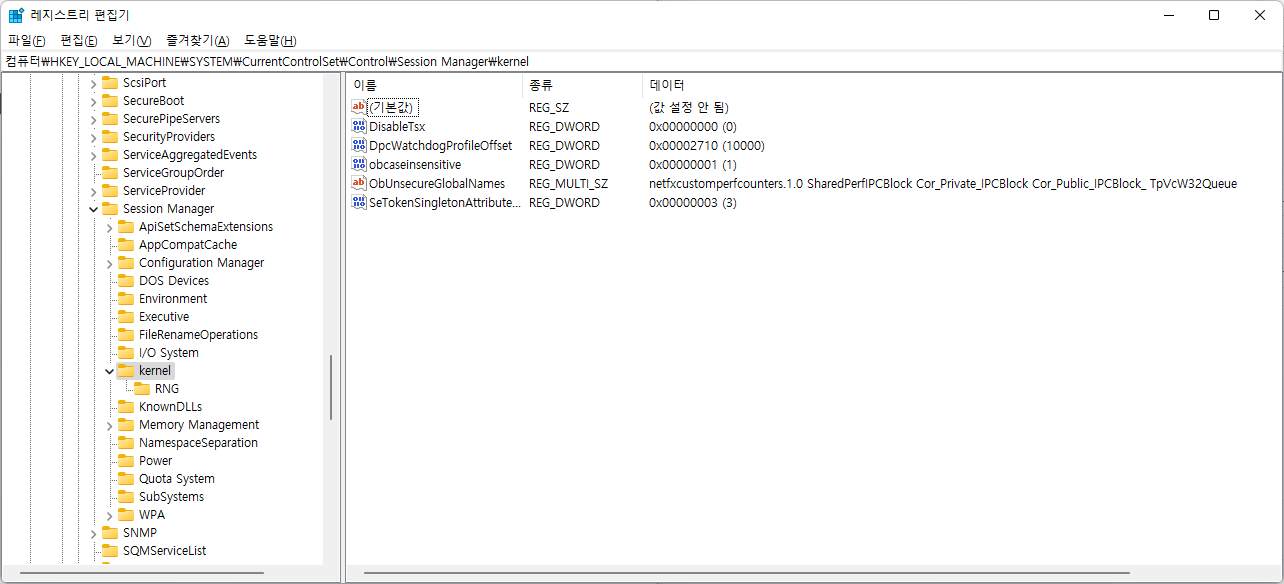Collapse the Session Manager key
Viewport: 1284px width, 584px height.
pyautogui.click(x=93, y=209)
